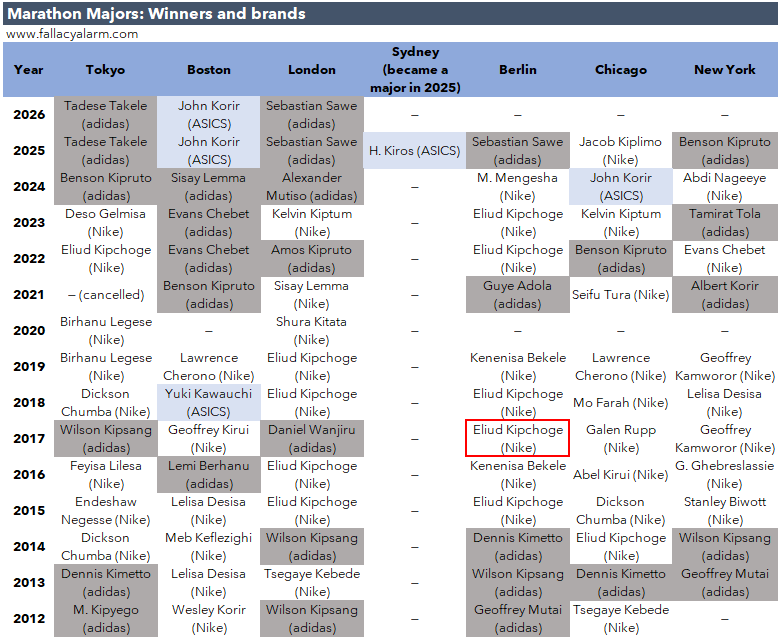
Task: Click 'Sebastian Sawe (adidas)' under Berlin in 2025
Action: tap(518, 150)
